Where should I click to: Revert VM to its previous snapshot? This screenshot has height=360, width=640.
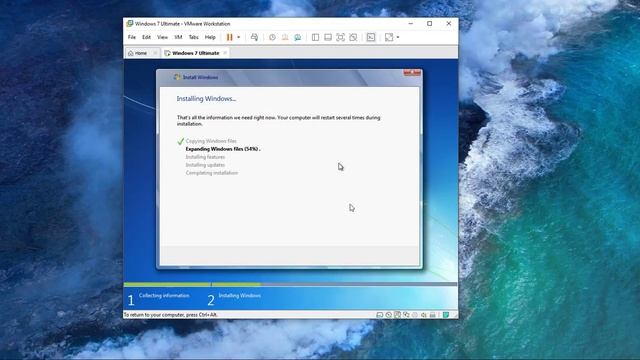pyautogui.click(x=285, y=37)
